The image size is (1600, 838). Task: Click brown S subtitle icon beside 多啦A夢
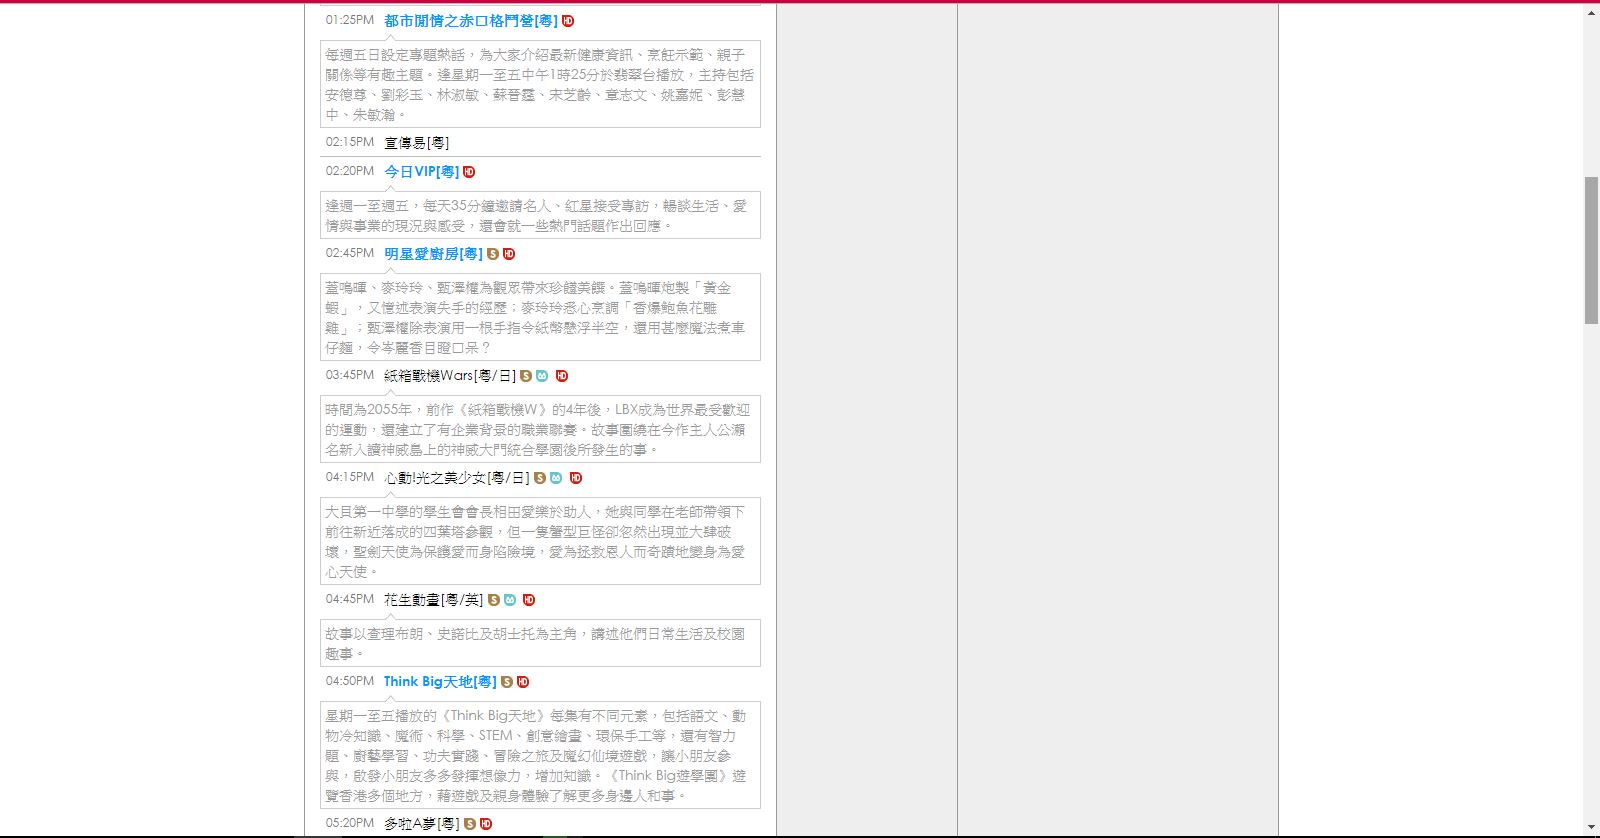click(x=470, y=824)
